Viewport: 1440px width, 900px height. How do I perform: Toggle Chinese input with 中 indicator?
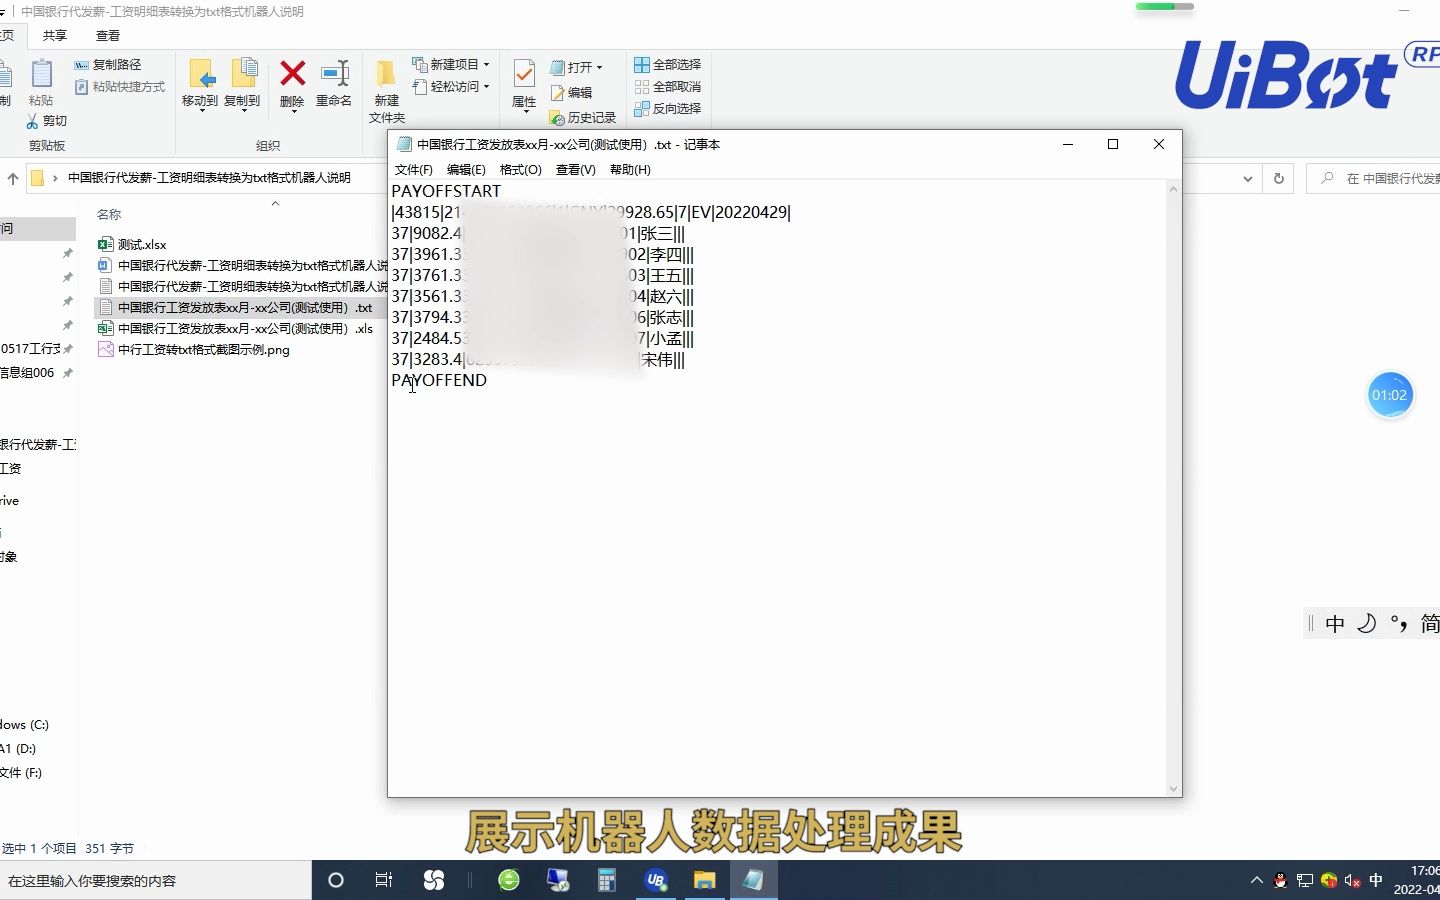(1335, 623)
